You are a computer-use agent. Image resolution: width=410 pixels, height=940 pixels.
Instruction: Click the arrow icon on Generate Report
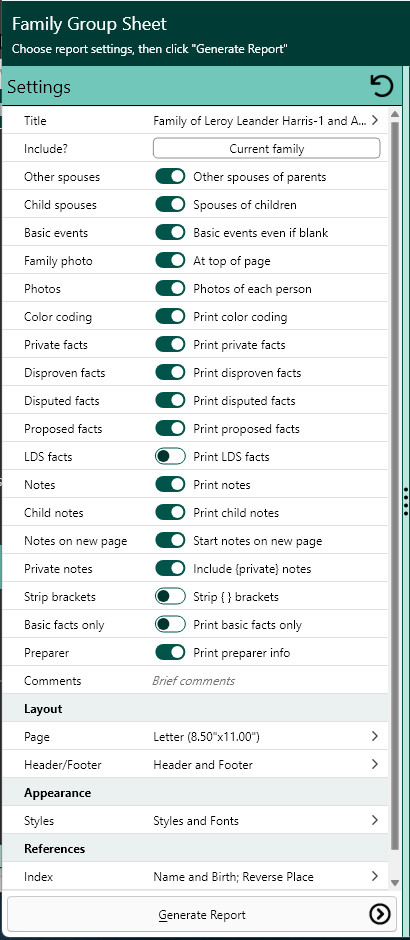pyautogui.click(x=380, y=914)
